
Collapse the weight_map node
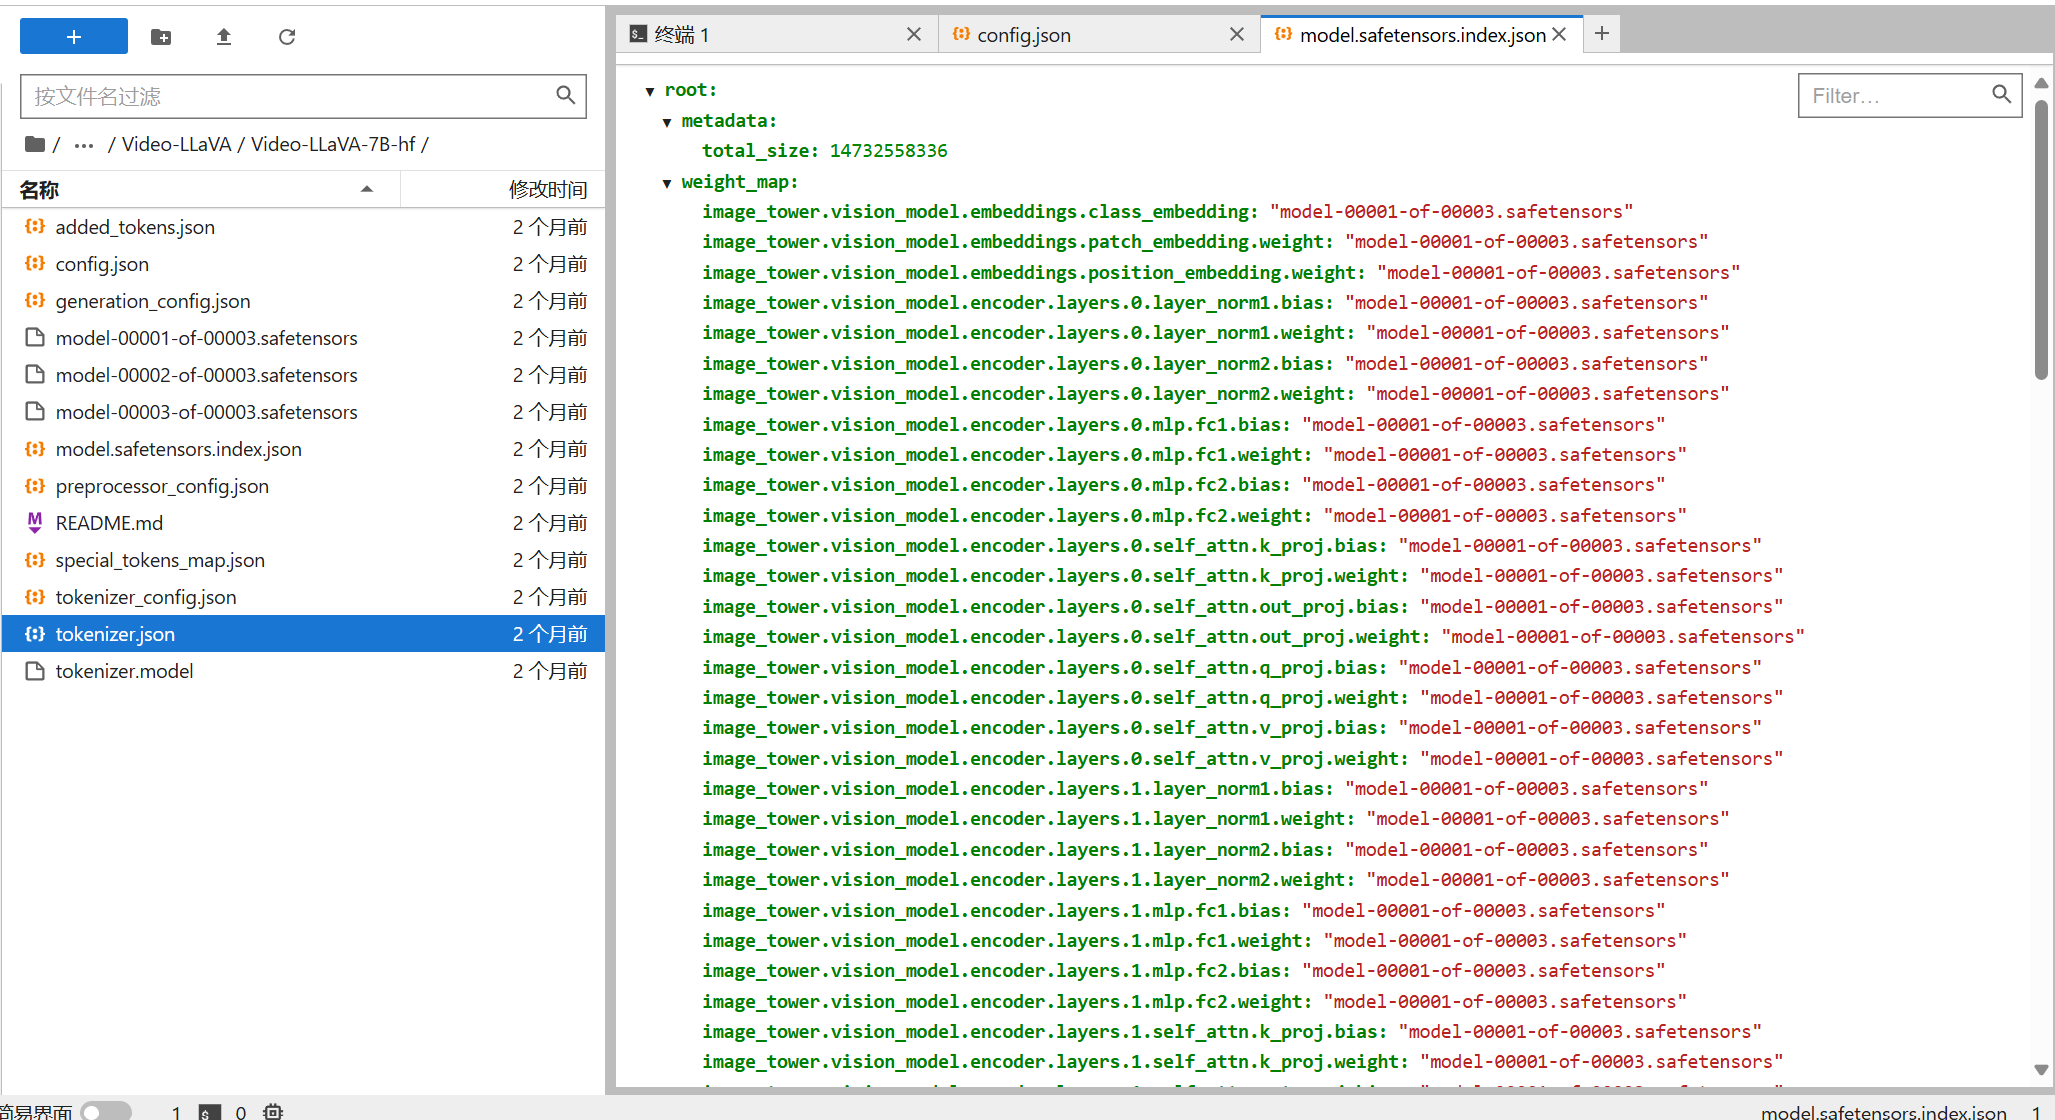point(667,183)
